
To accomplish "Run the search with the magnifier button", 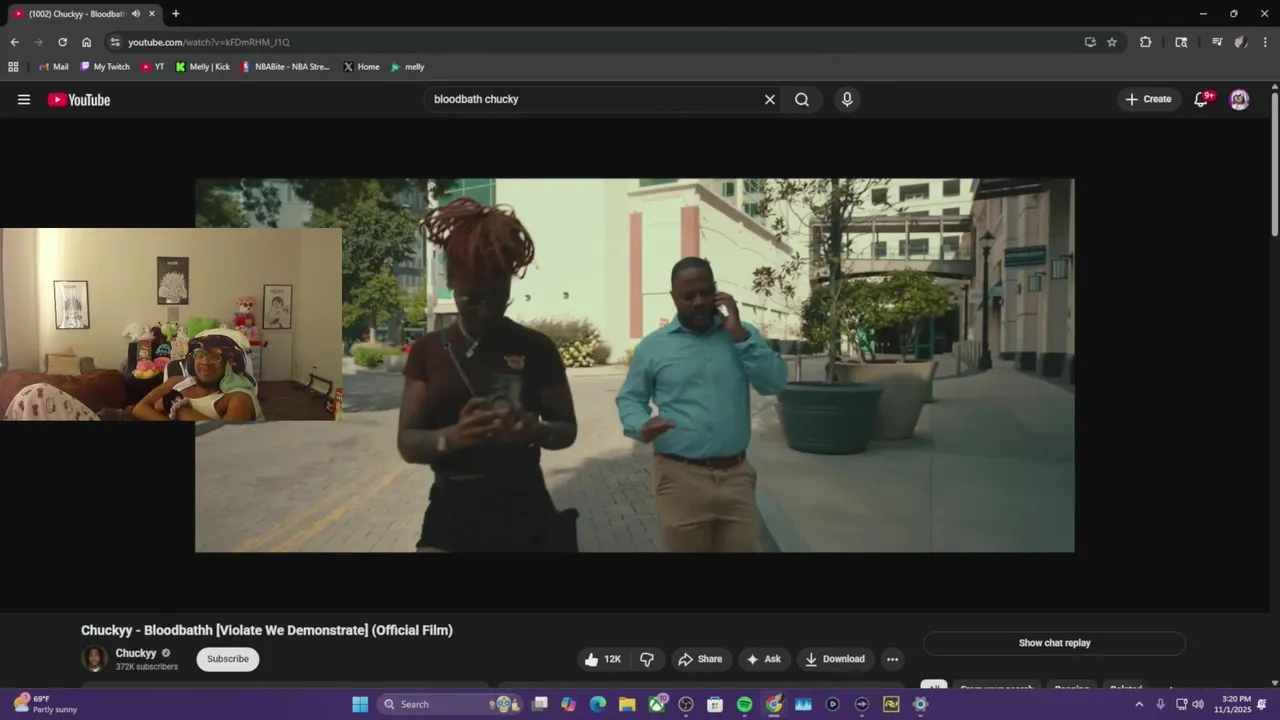I will pos(802,100).
